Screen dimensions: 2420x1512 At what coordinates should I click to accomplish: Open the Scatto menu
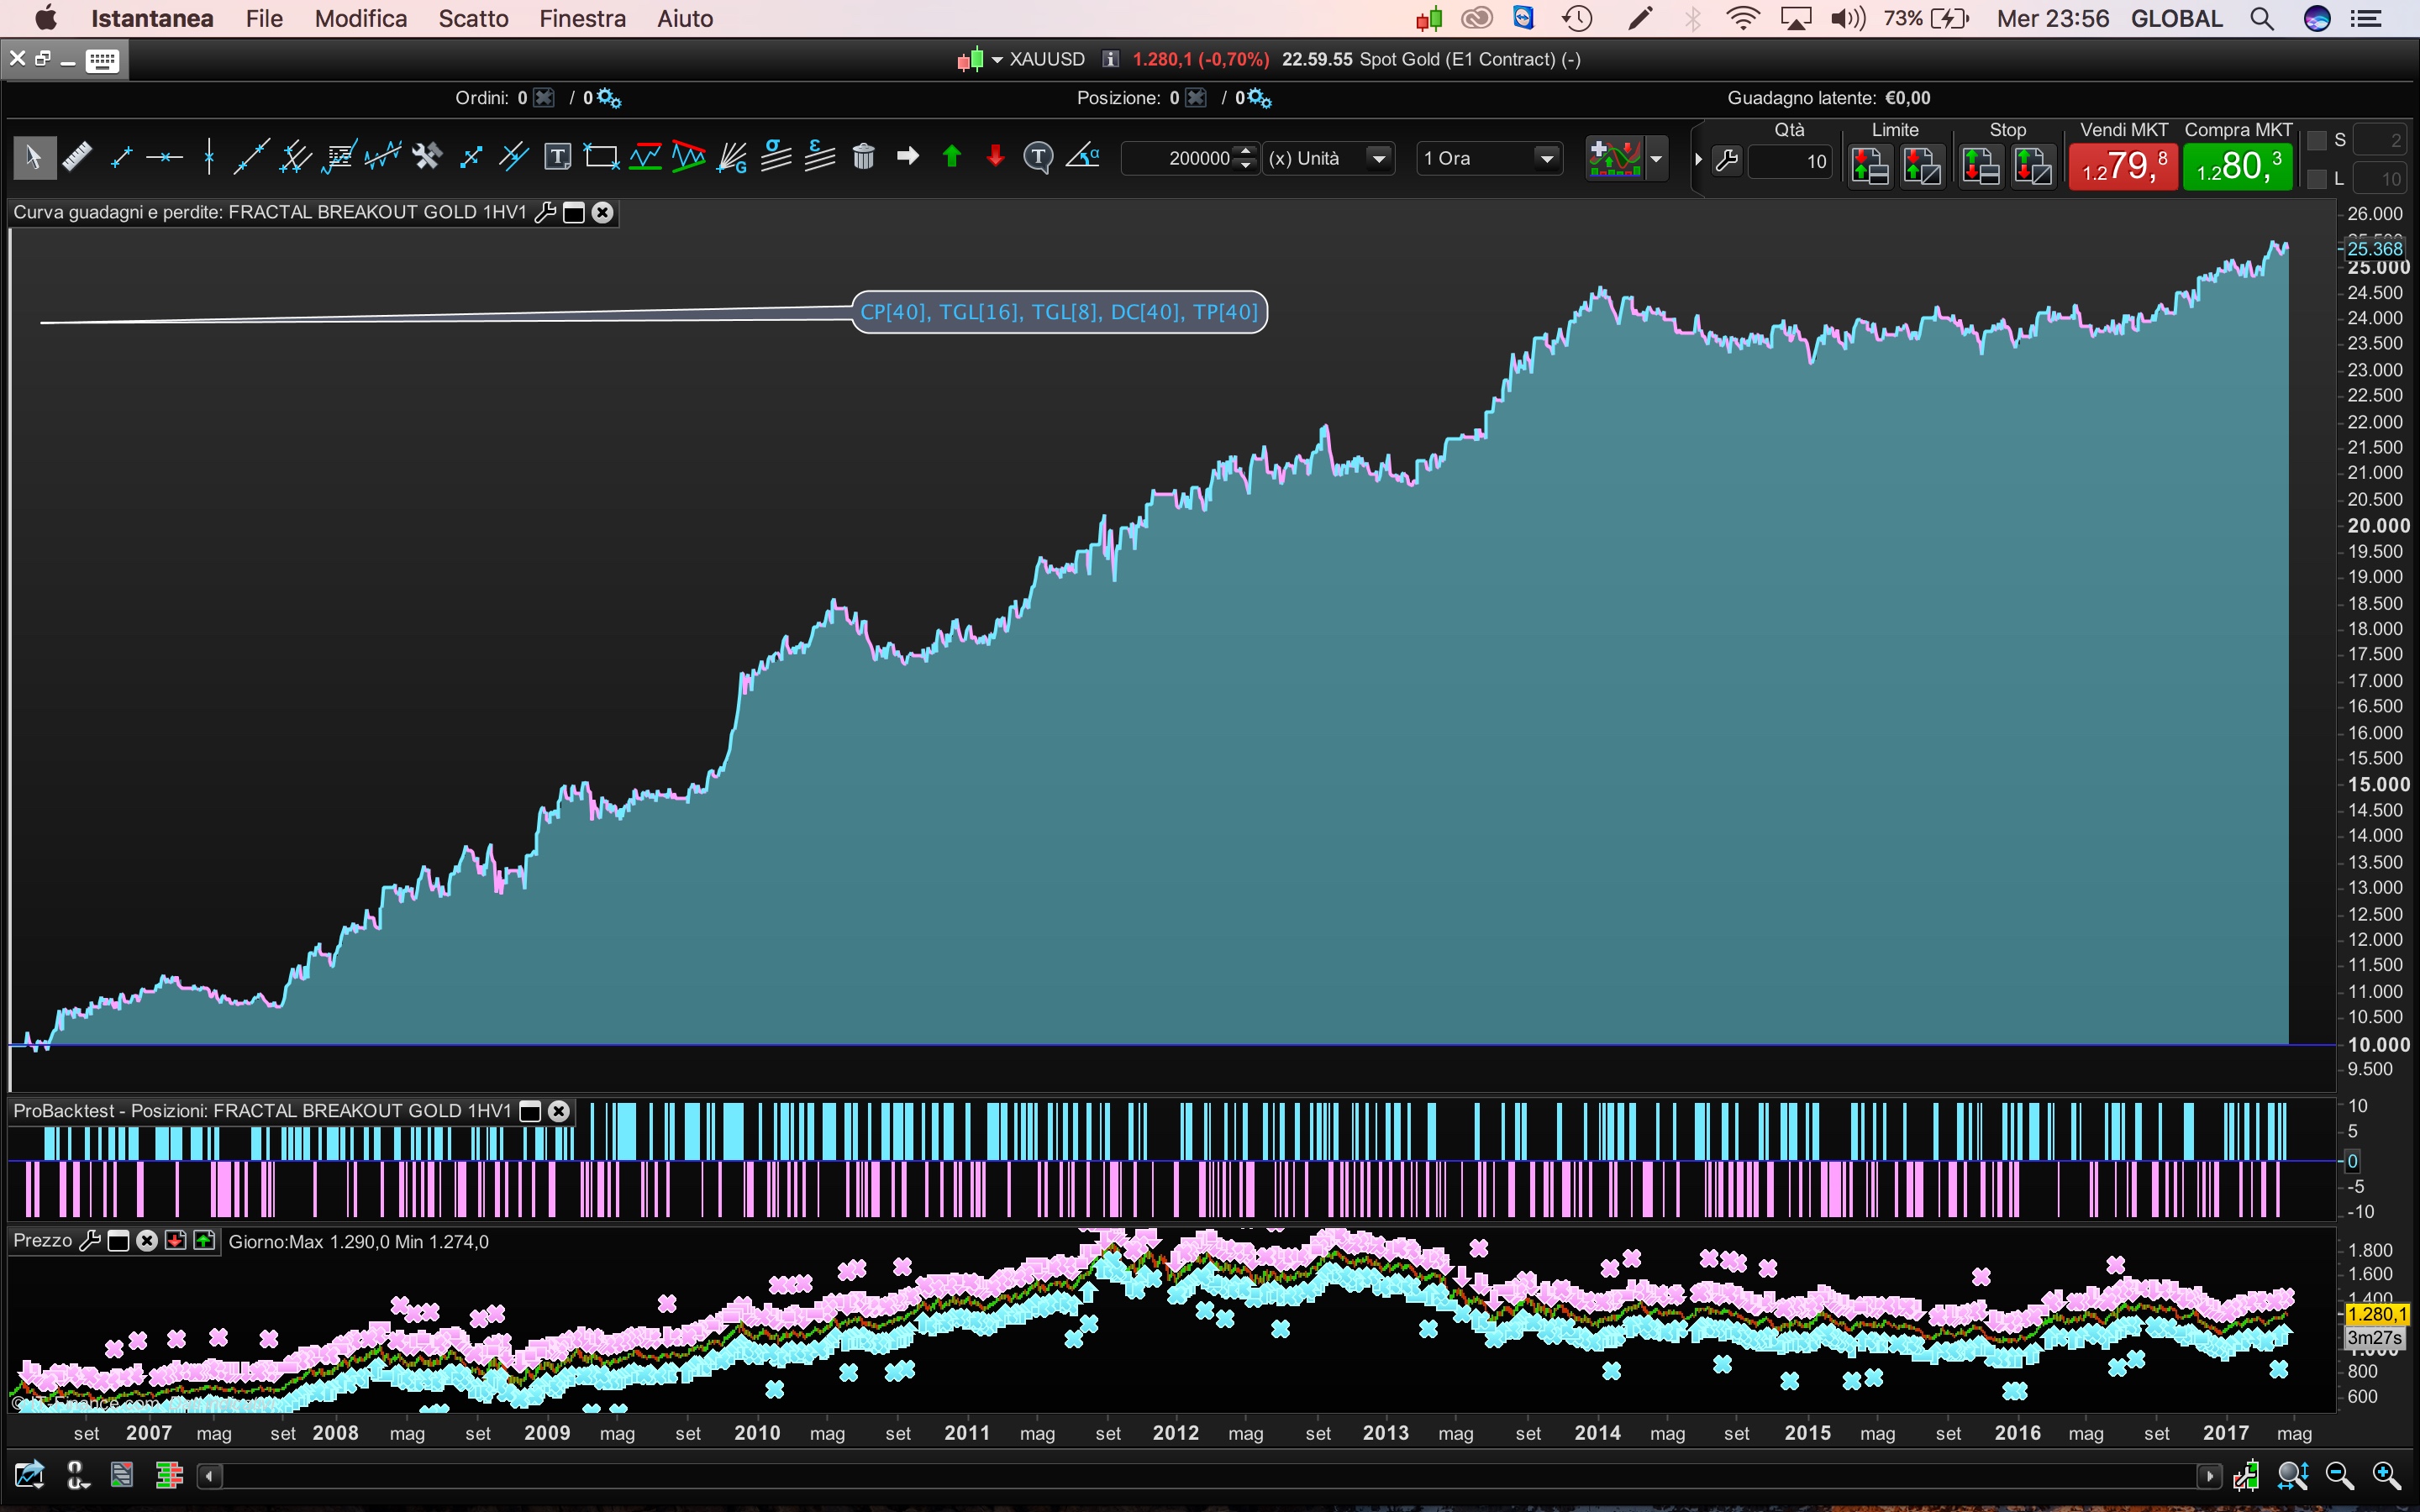pos(473,18)
